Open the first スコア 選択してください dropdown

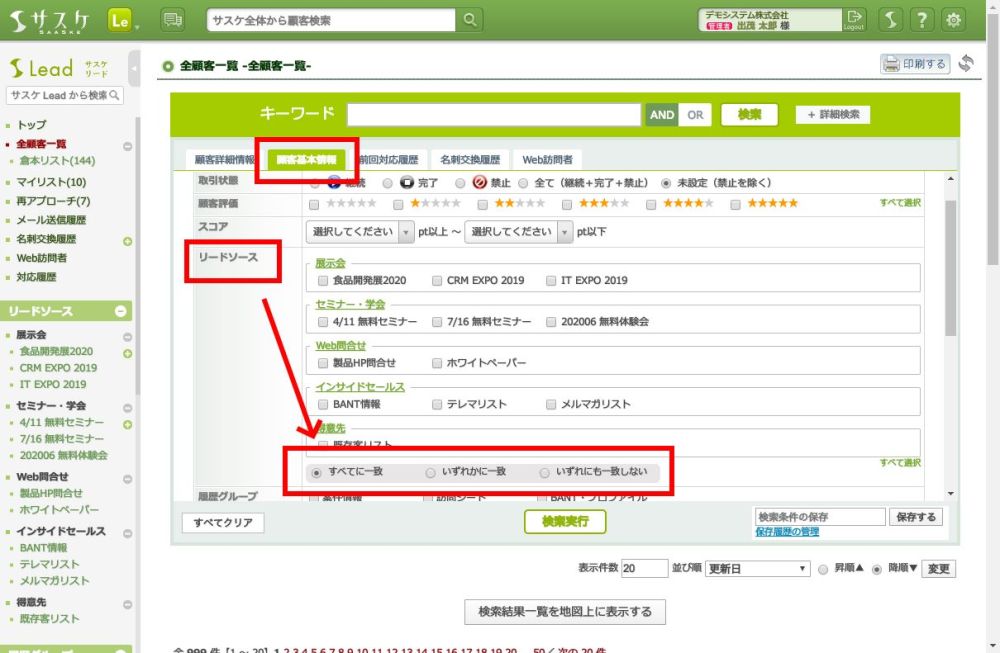coord(359,232)
